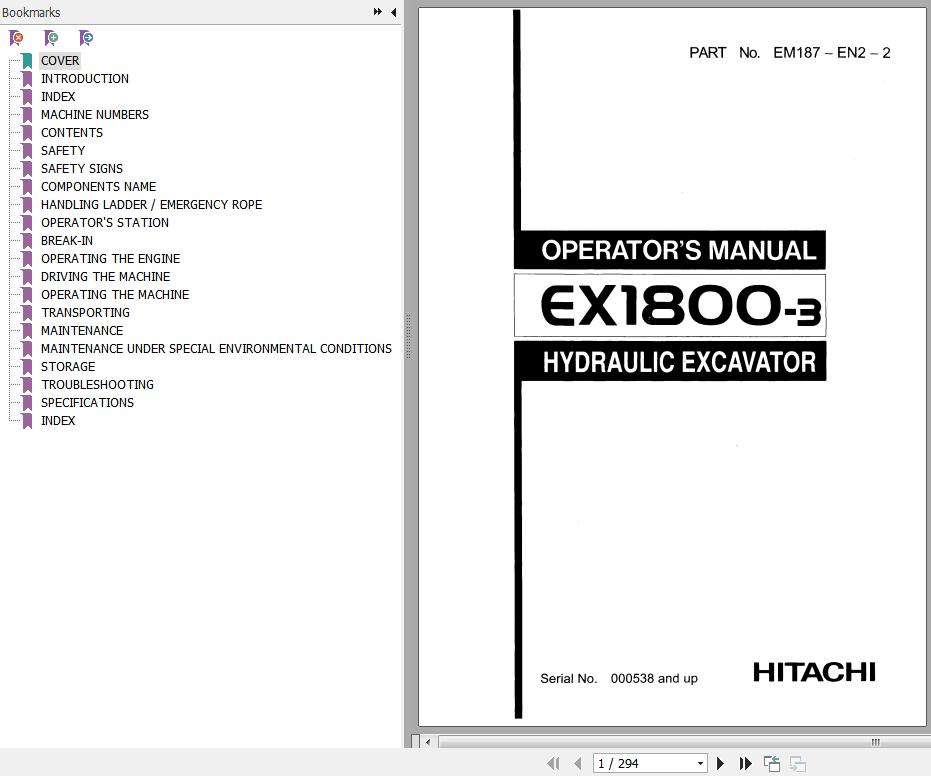
Task: Click the OPERATOR'S MANUAL heading on the page
Action: pyautogui.click(x=679, y=250)
